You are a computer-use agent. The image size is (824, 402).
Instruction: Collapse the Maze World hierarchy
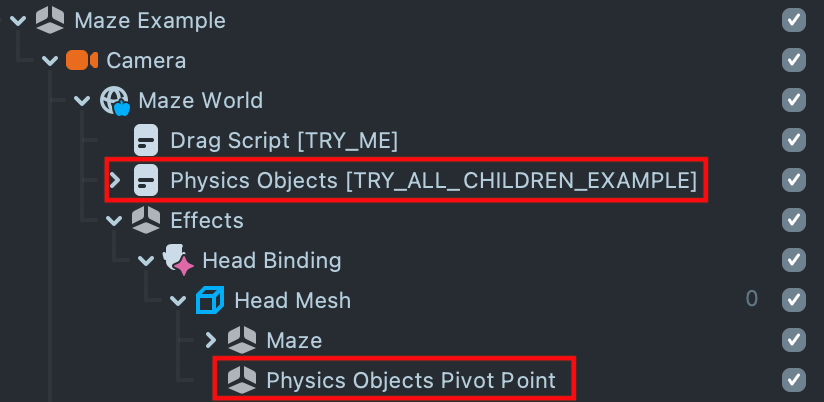[x=83, y=100]
